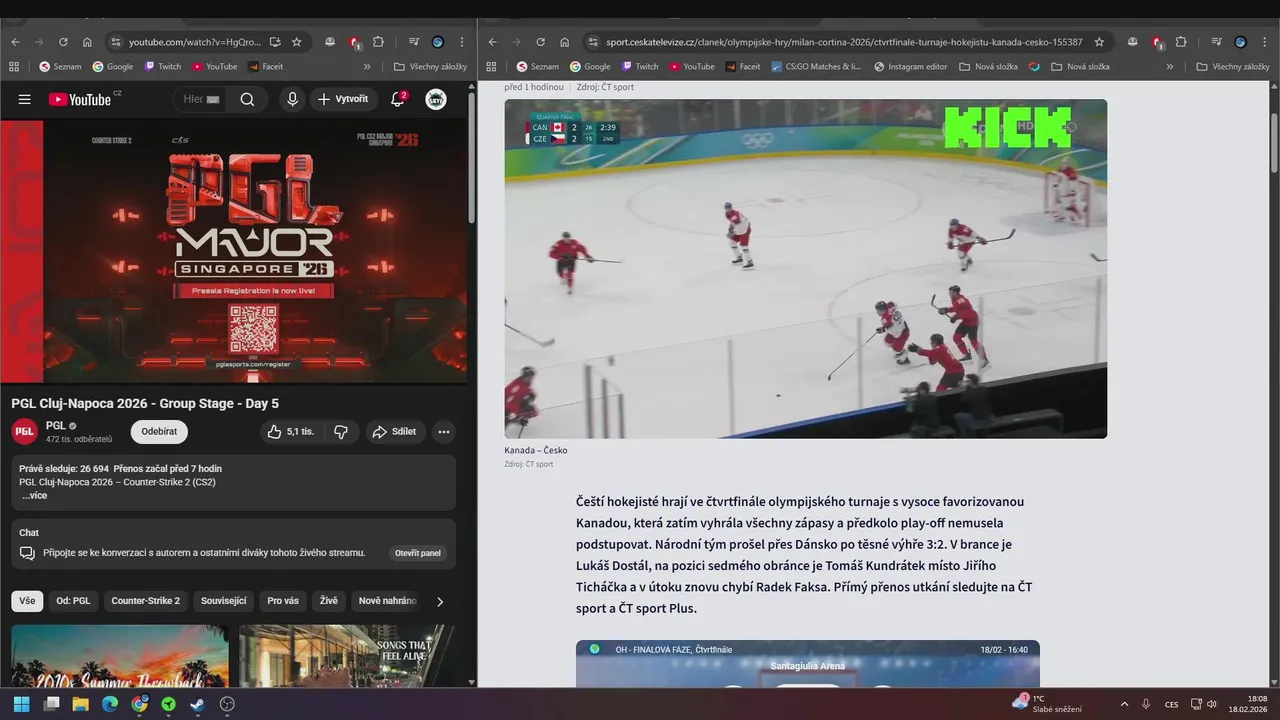Toggle the microphone icon in system tray
The width and height of the screenshot is (1280, 720).
coord(1146,704)
